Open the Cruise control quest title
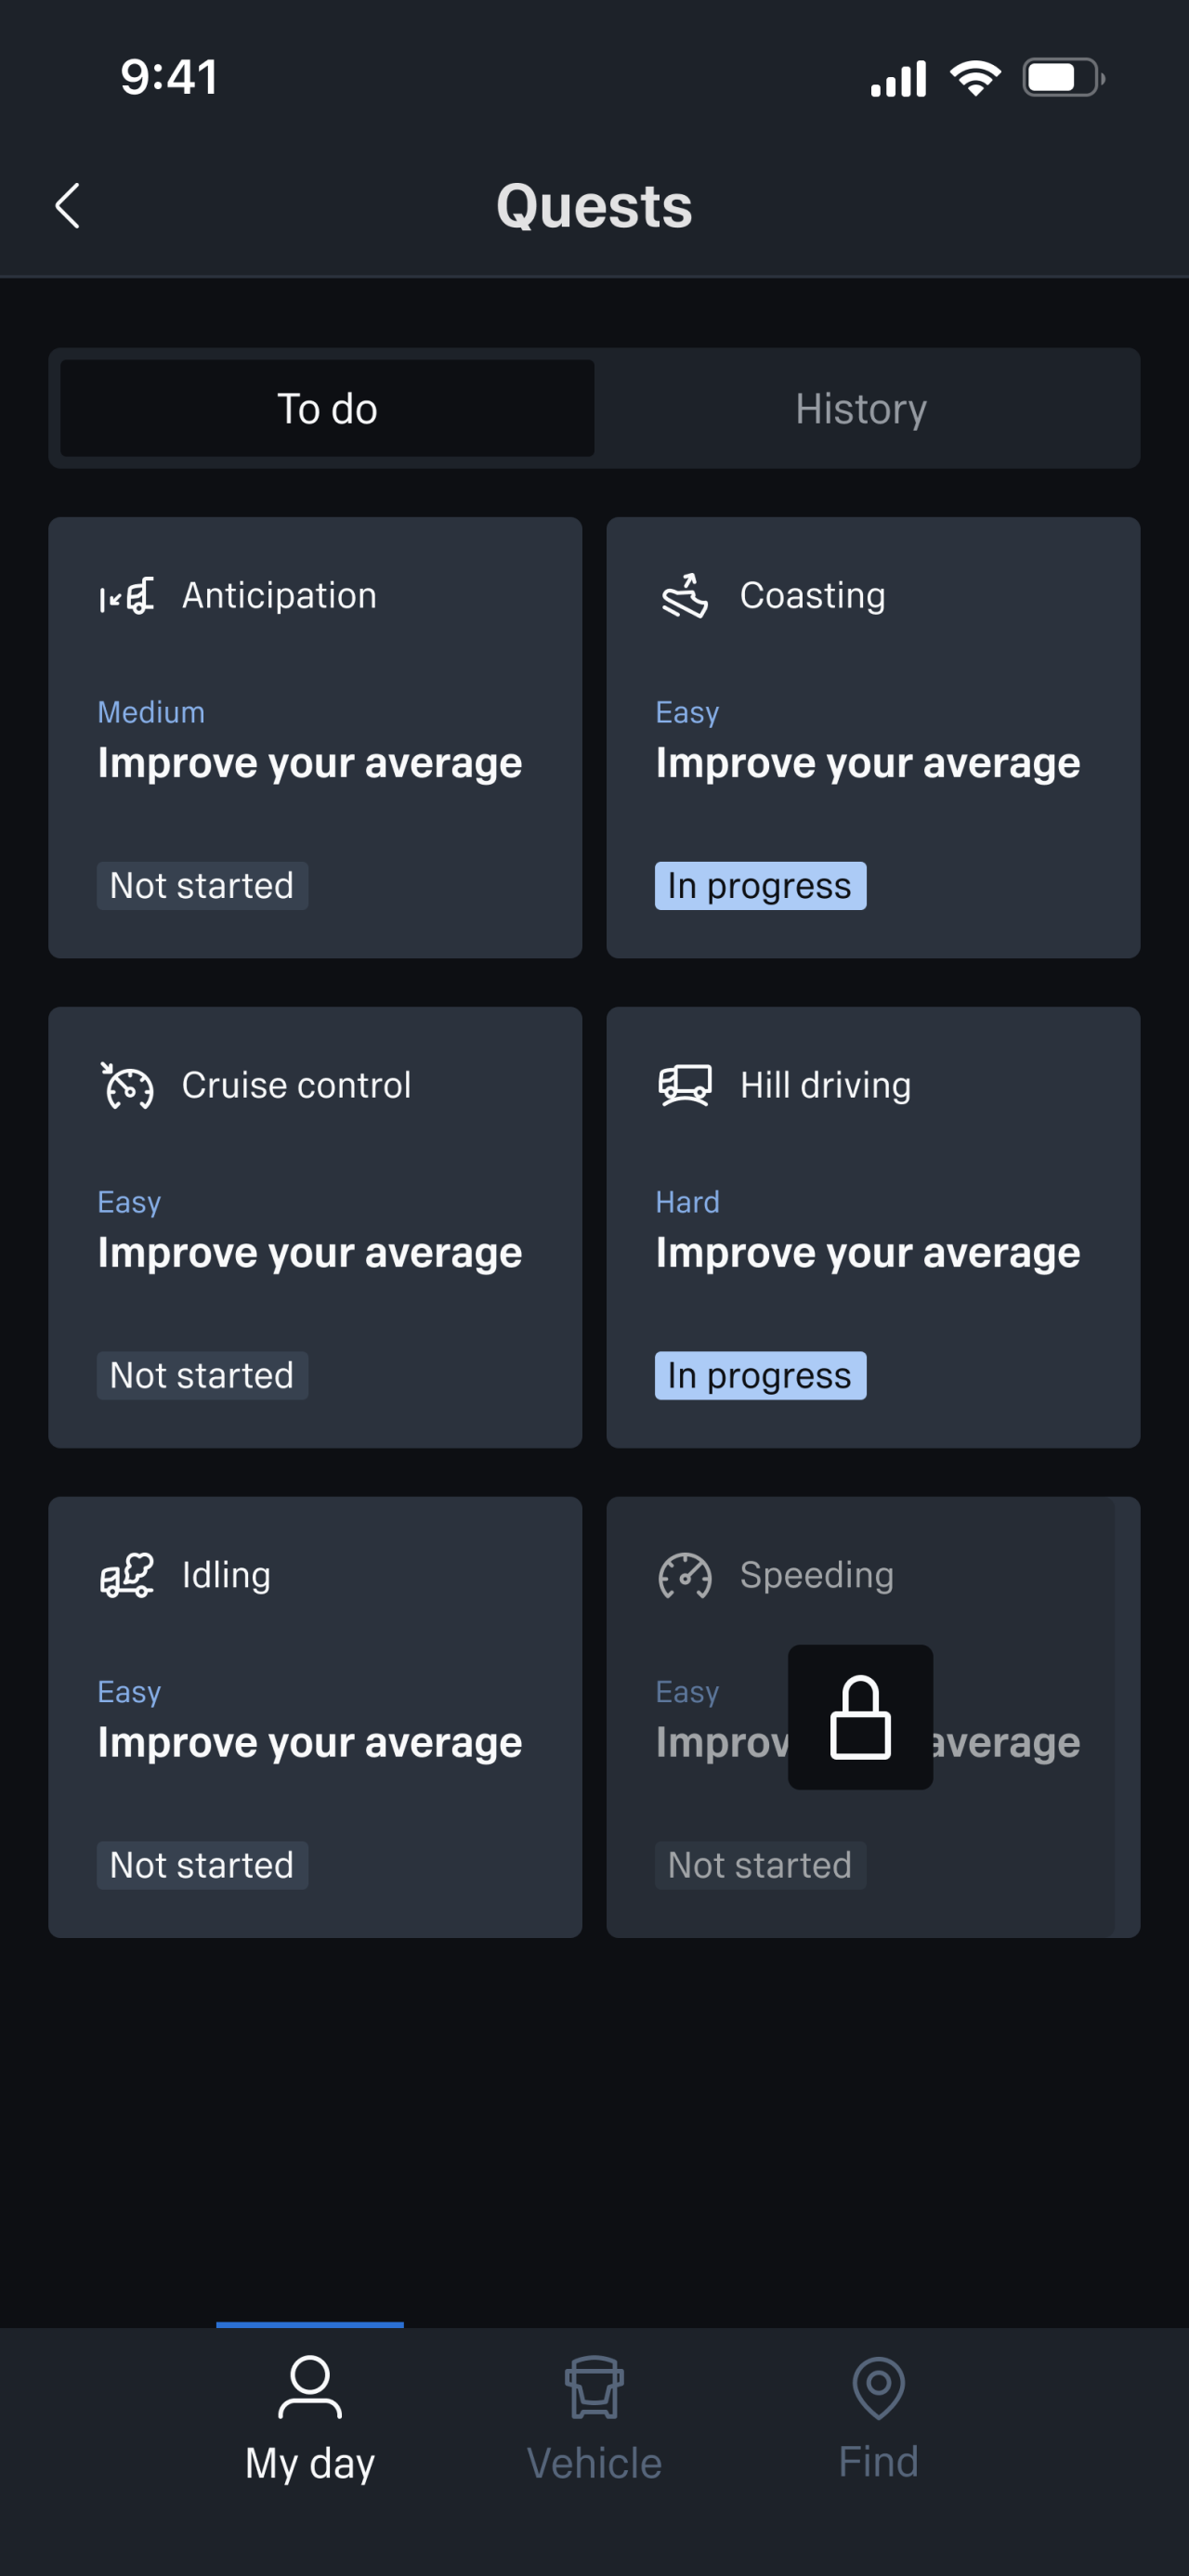This screenshot has height=2576, width=1189. click(x=296, y=1086)
